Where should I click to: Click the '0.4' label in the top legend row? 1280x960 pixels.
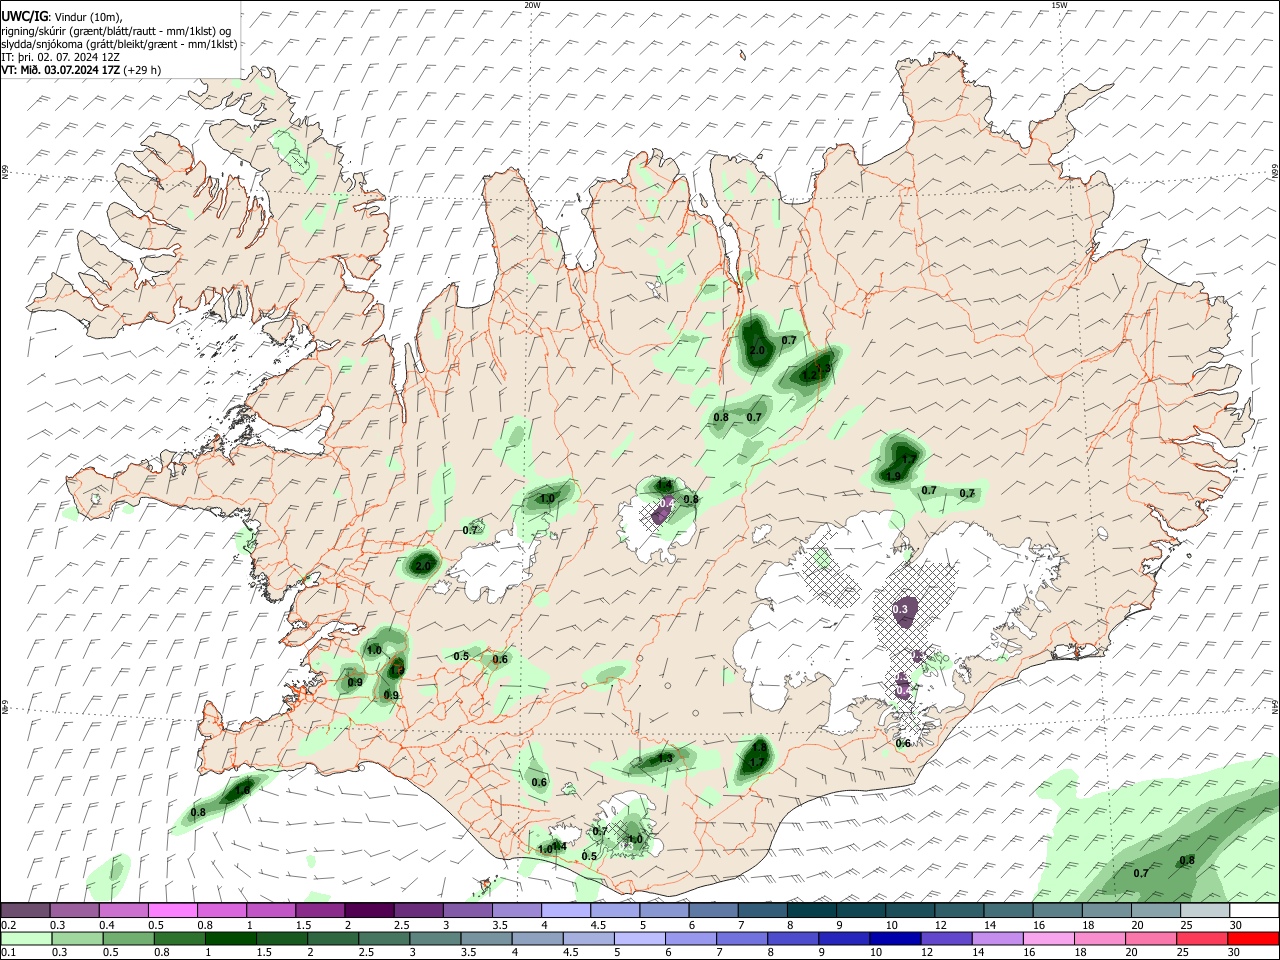click(106, 925)
